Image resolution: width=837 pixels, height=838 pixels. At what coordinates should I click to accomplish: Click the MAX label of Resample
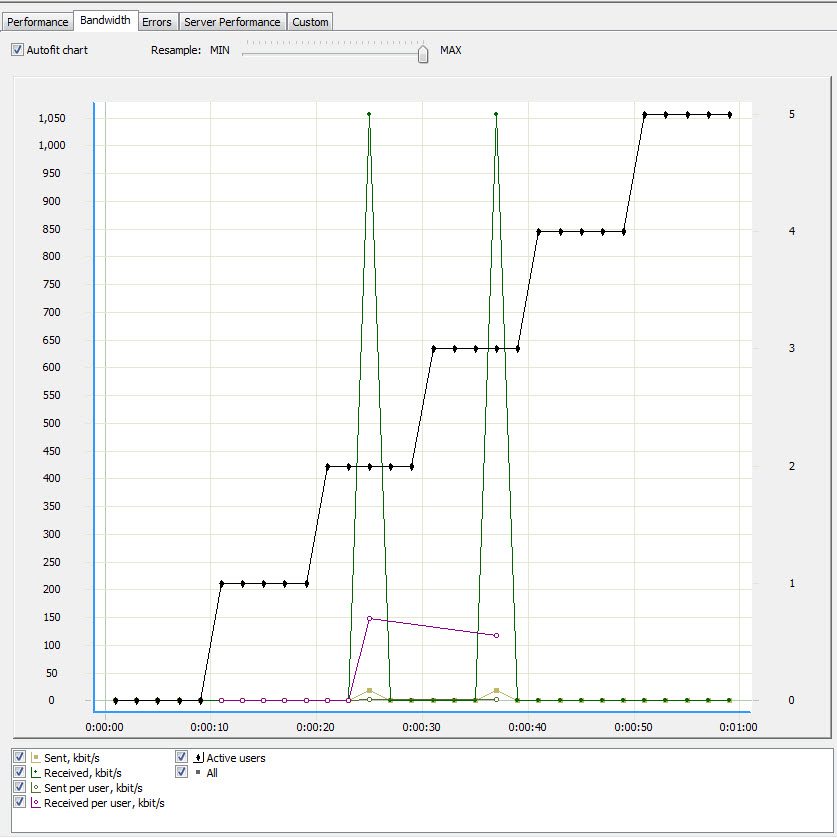coord(451,50)
